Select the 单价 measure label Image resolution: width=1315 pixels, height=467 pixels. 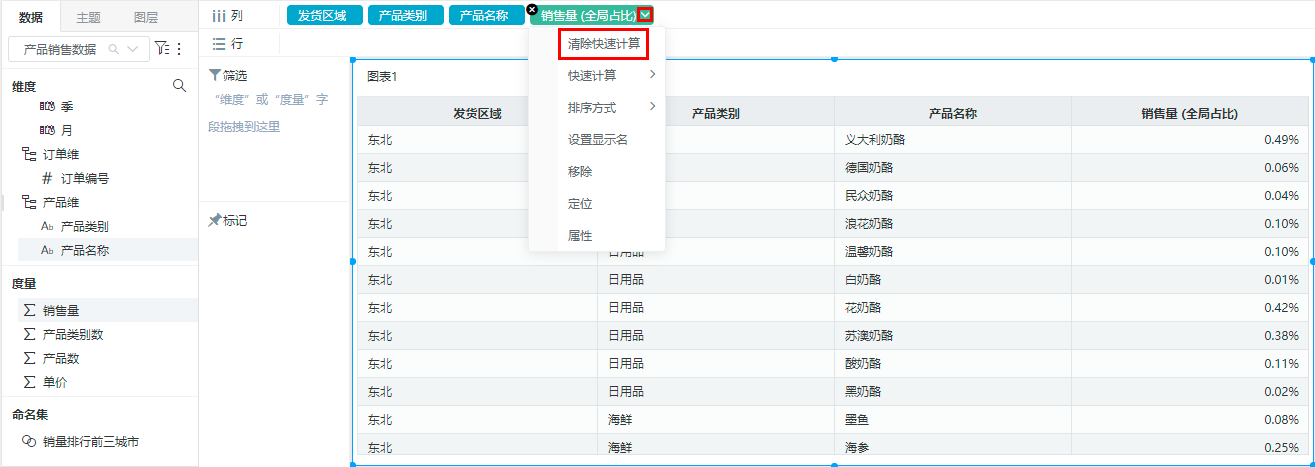coord(55,382)
